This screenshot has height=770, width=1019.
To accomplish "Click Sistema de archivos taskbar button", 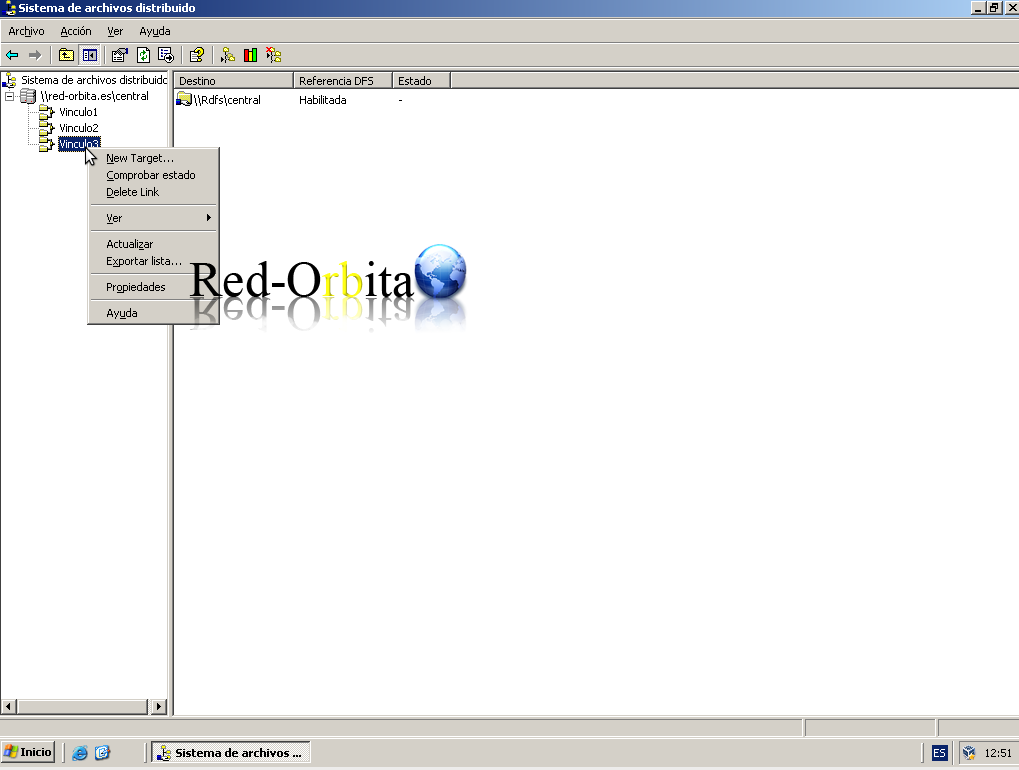I will point(231,752).
